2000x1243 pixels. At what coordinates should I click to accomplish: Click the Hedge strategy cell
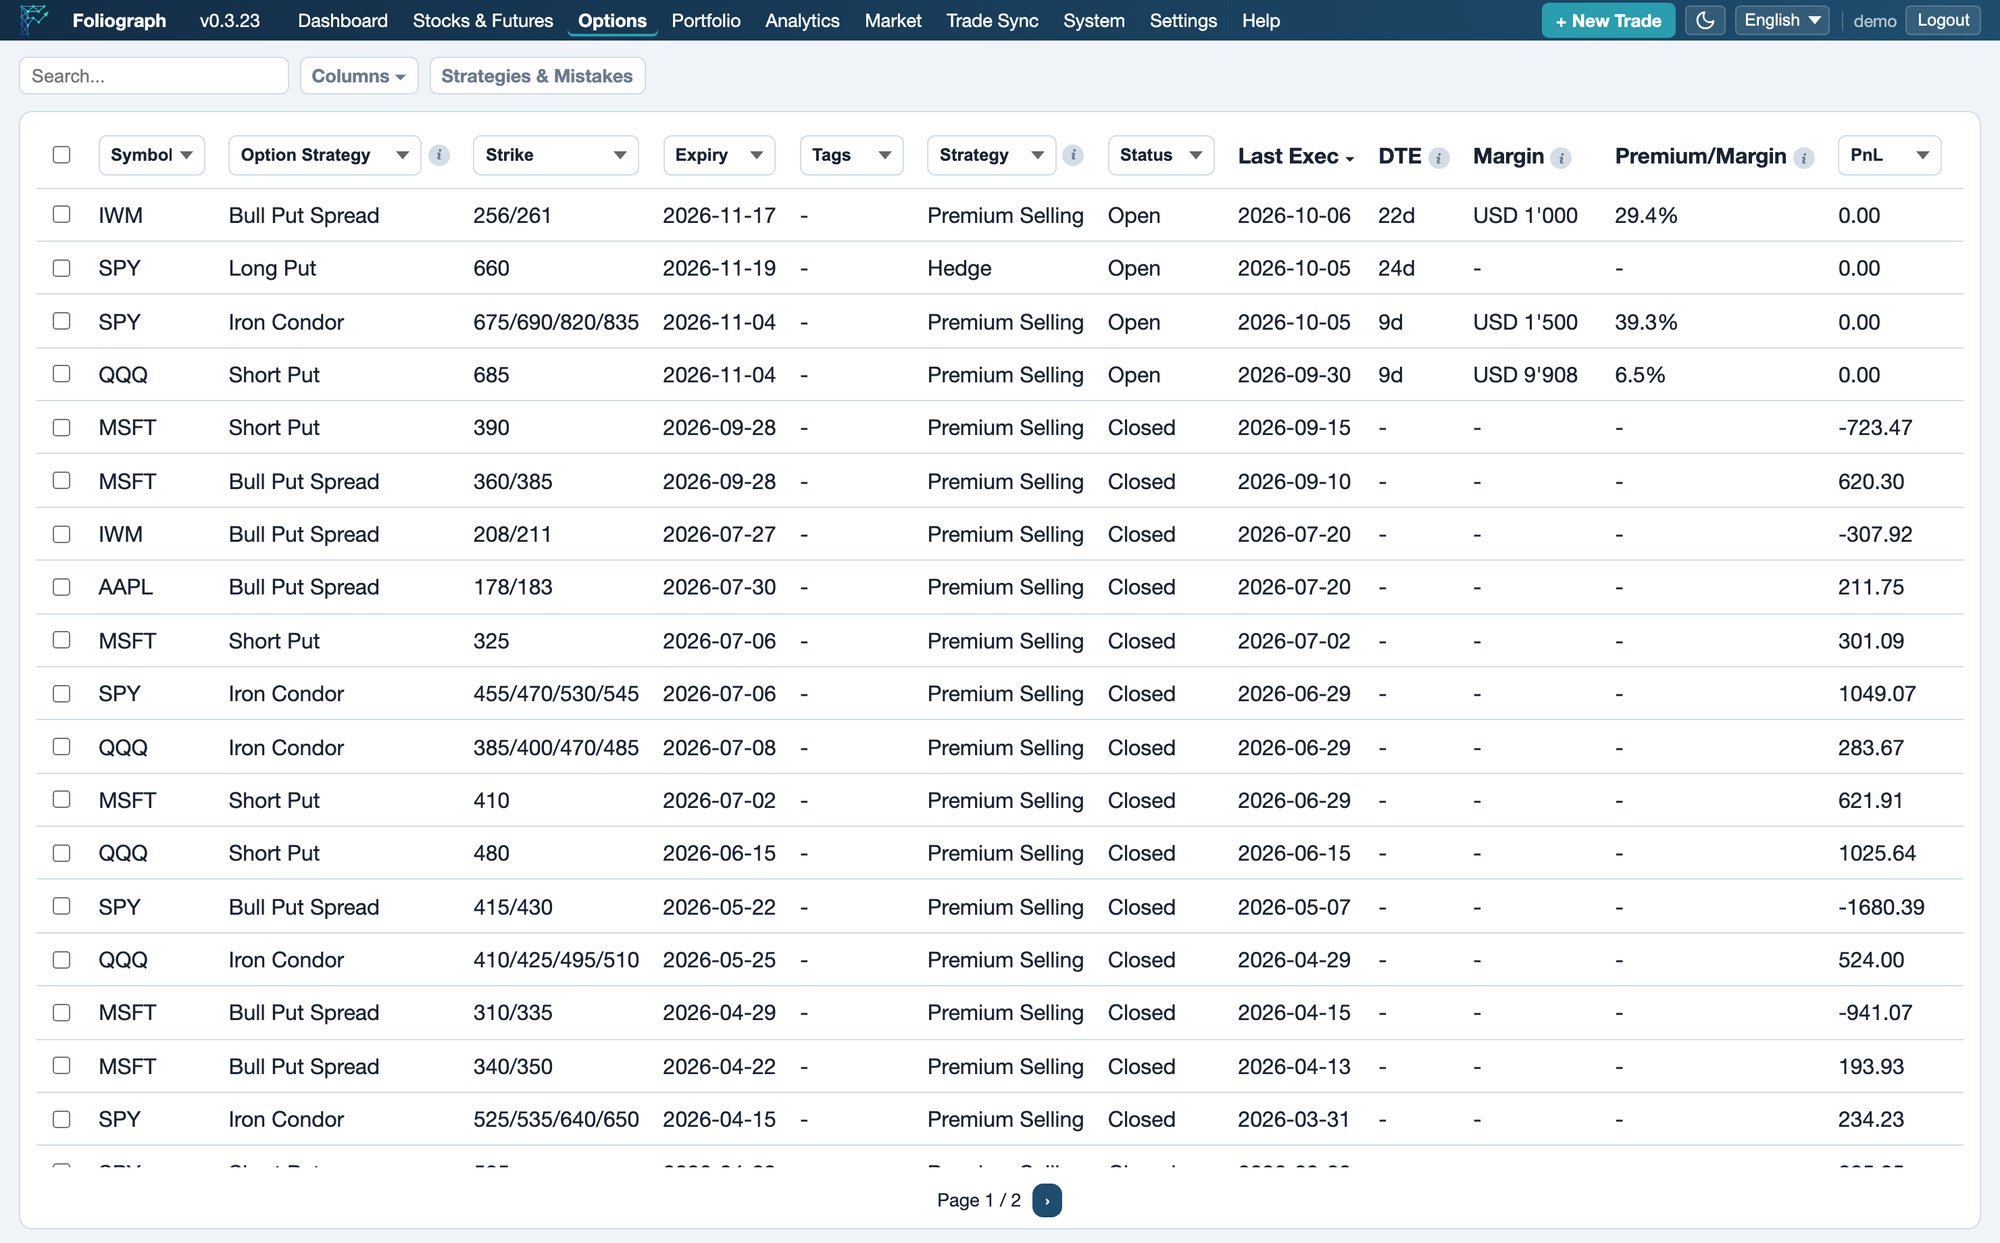coord(959,268)
